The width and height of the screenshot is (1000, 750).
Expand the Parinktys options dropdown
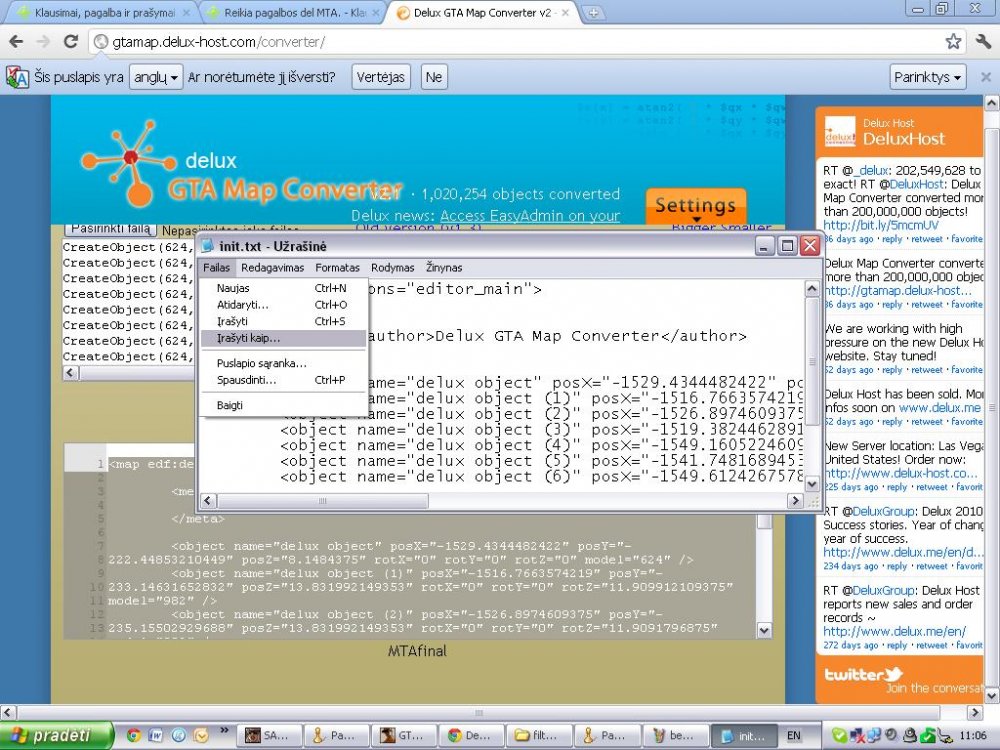click(927, 77)
